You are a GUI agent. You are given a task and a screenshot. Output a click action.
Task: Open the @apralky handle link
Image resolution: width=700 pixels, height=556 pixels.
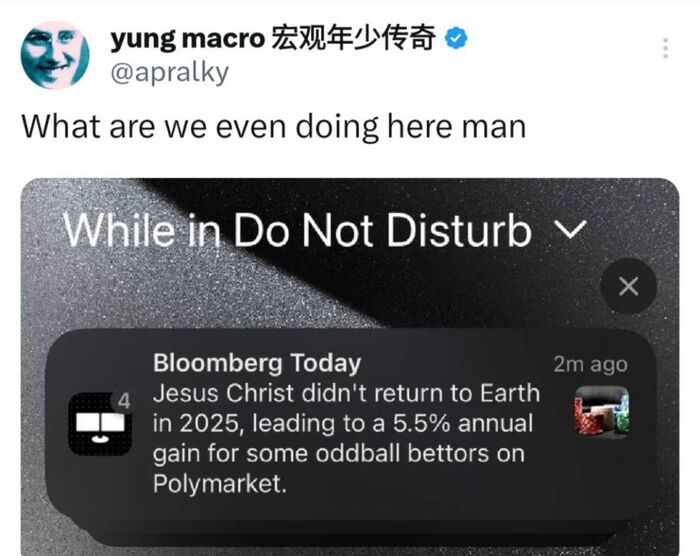pyautogui.click(x=170, y=72)
